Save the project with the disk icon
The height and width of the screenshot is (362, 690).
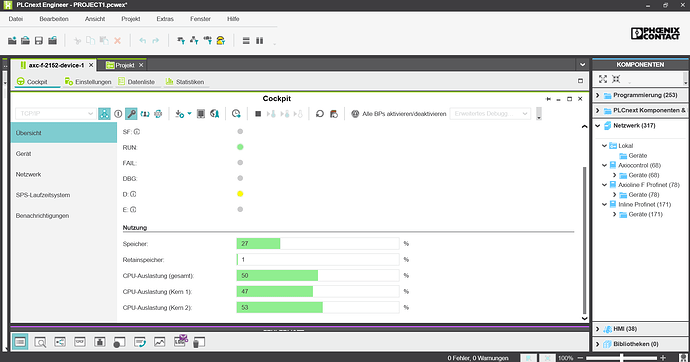coord(39,40)
